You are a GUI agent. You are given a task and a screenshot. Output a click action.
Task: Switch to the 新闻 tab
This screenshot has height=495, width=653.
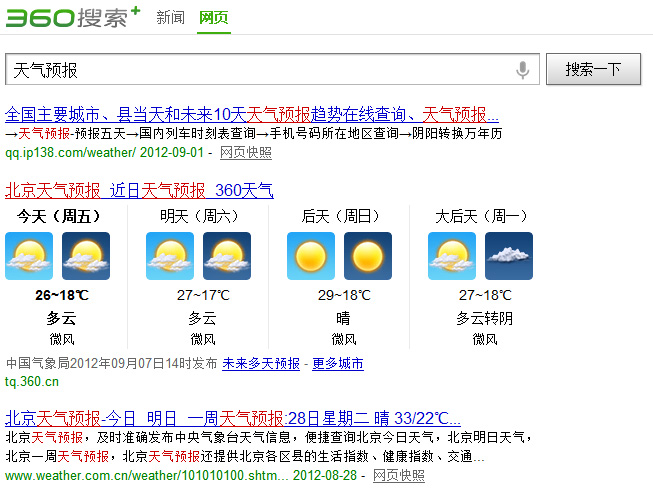point(170,17)
